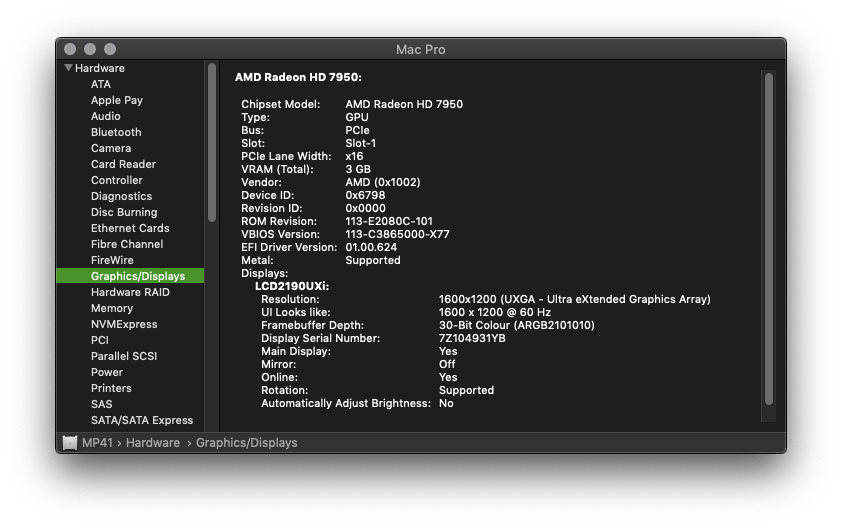Click the detail pane vertical scrollbar

[x=768, y=239]
